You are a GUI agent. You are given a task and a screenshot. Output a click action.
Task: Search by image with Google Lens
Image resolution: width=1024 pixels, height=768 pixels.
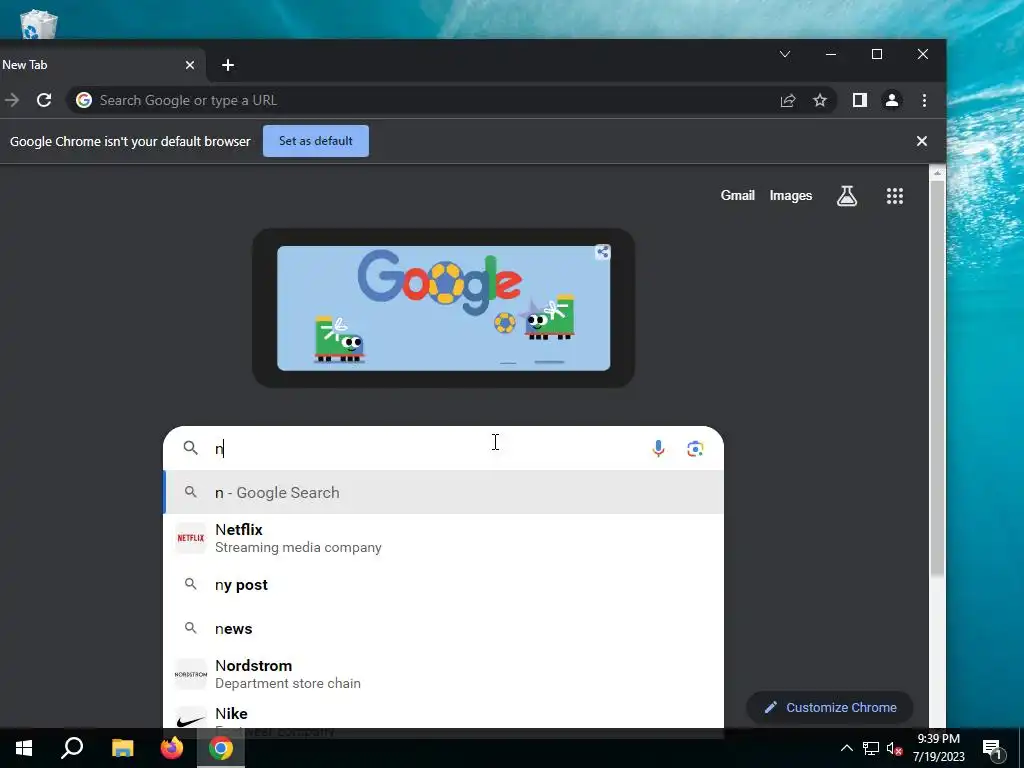[695, 449]
